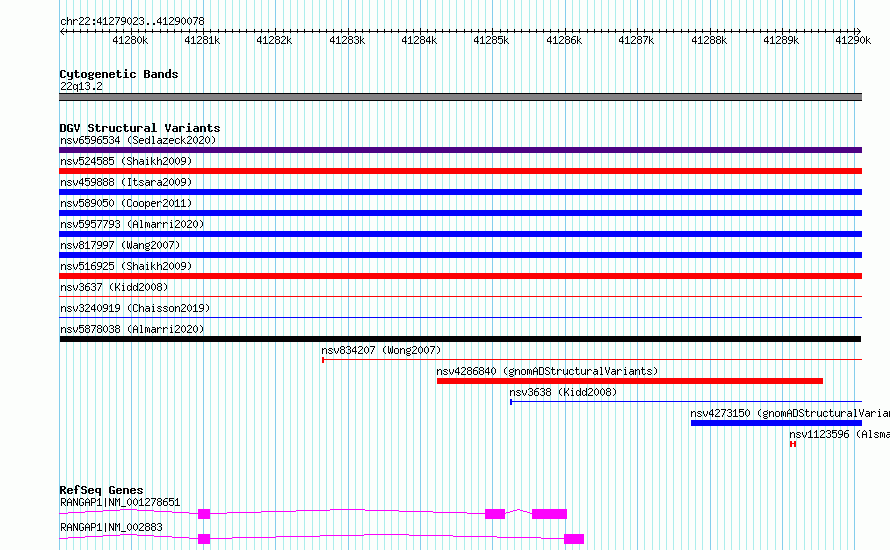Click the widest exon of RANGAP1 NM_001278651
890x550 pixels.
549,514
